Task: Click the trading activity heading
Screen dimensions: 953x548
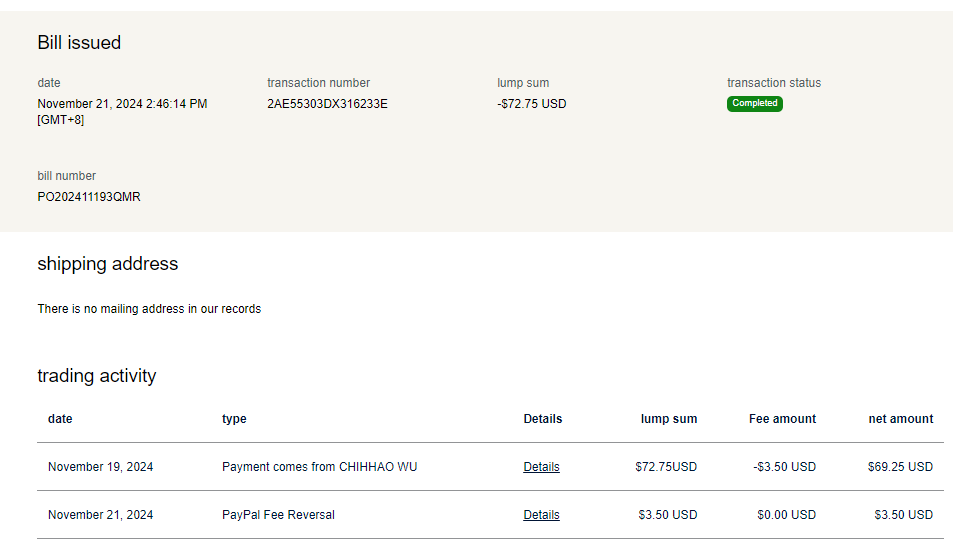Action: 96,376
